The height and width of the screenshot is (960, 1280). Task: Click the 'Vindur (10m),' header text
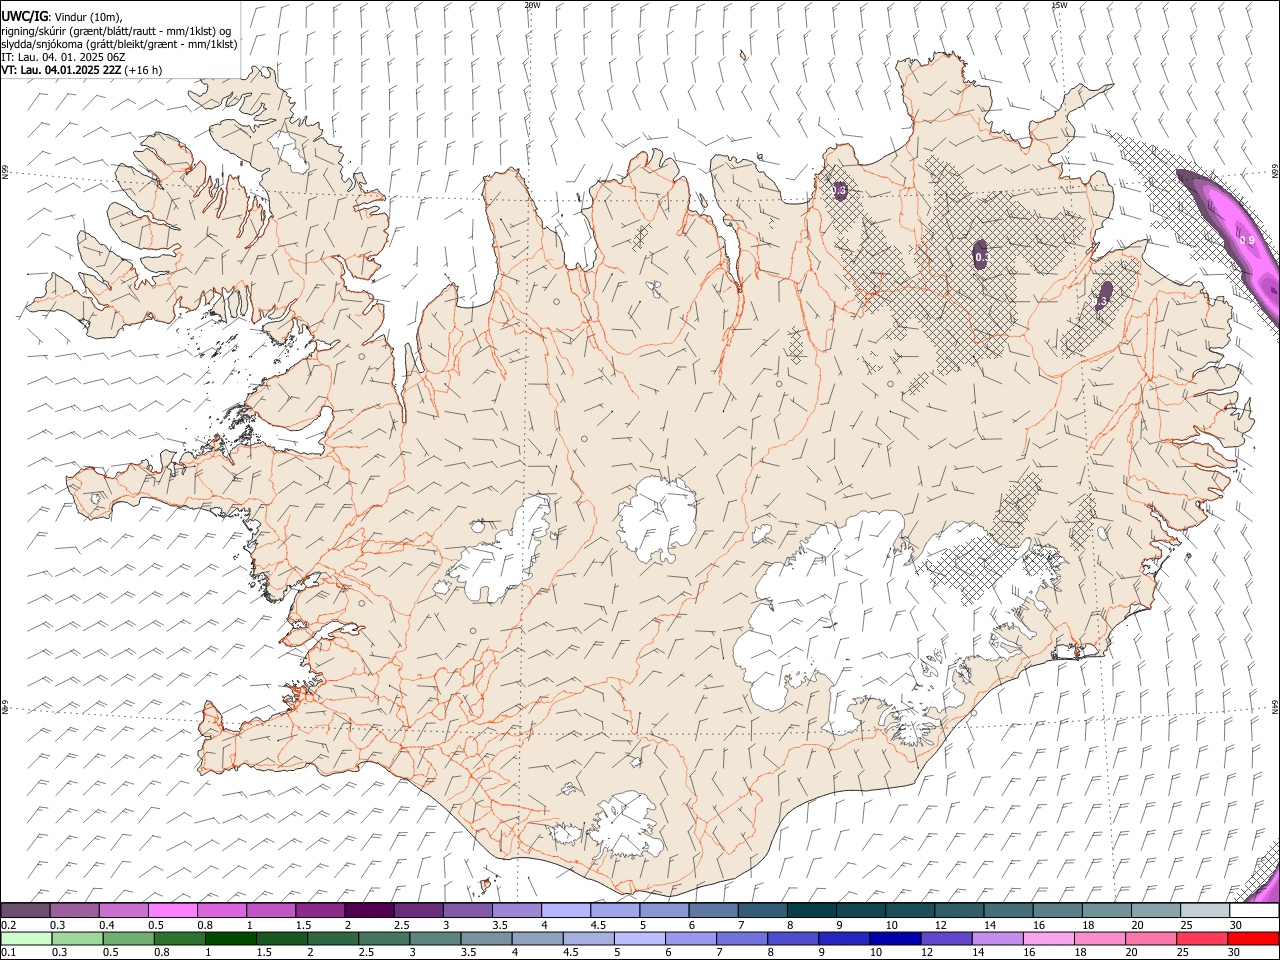coord(88,17)
